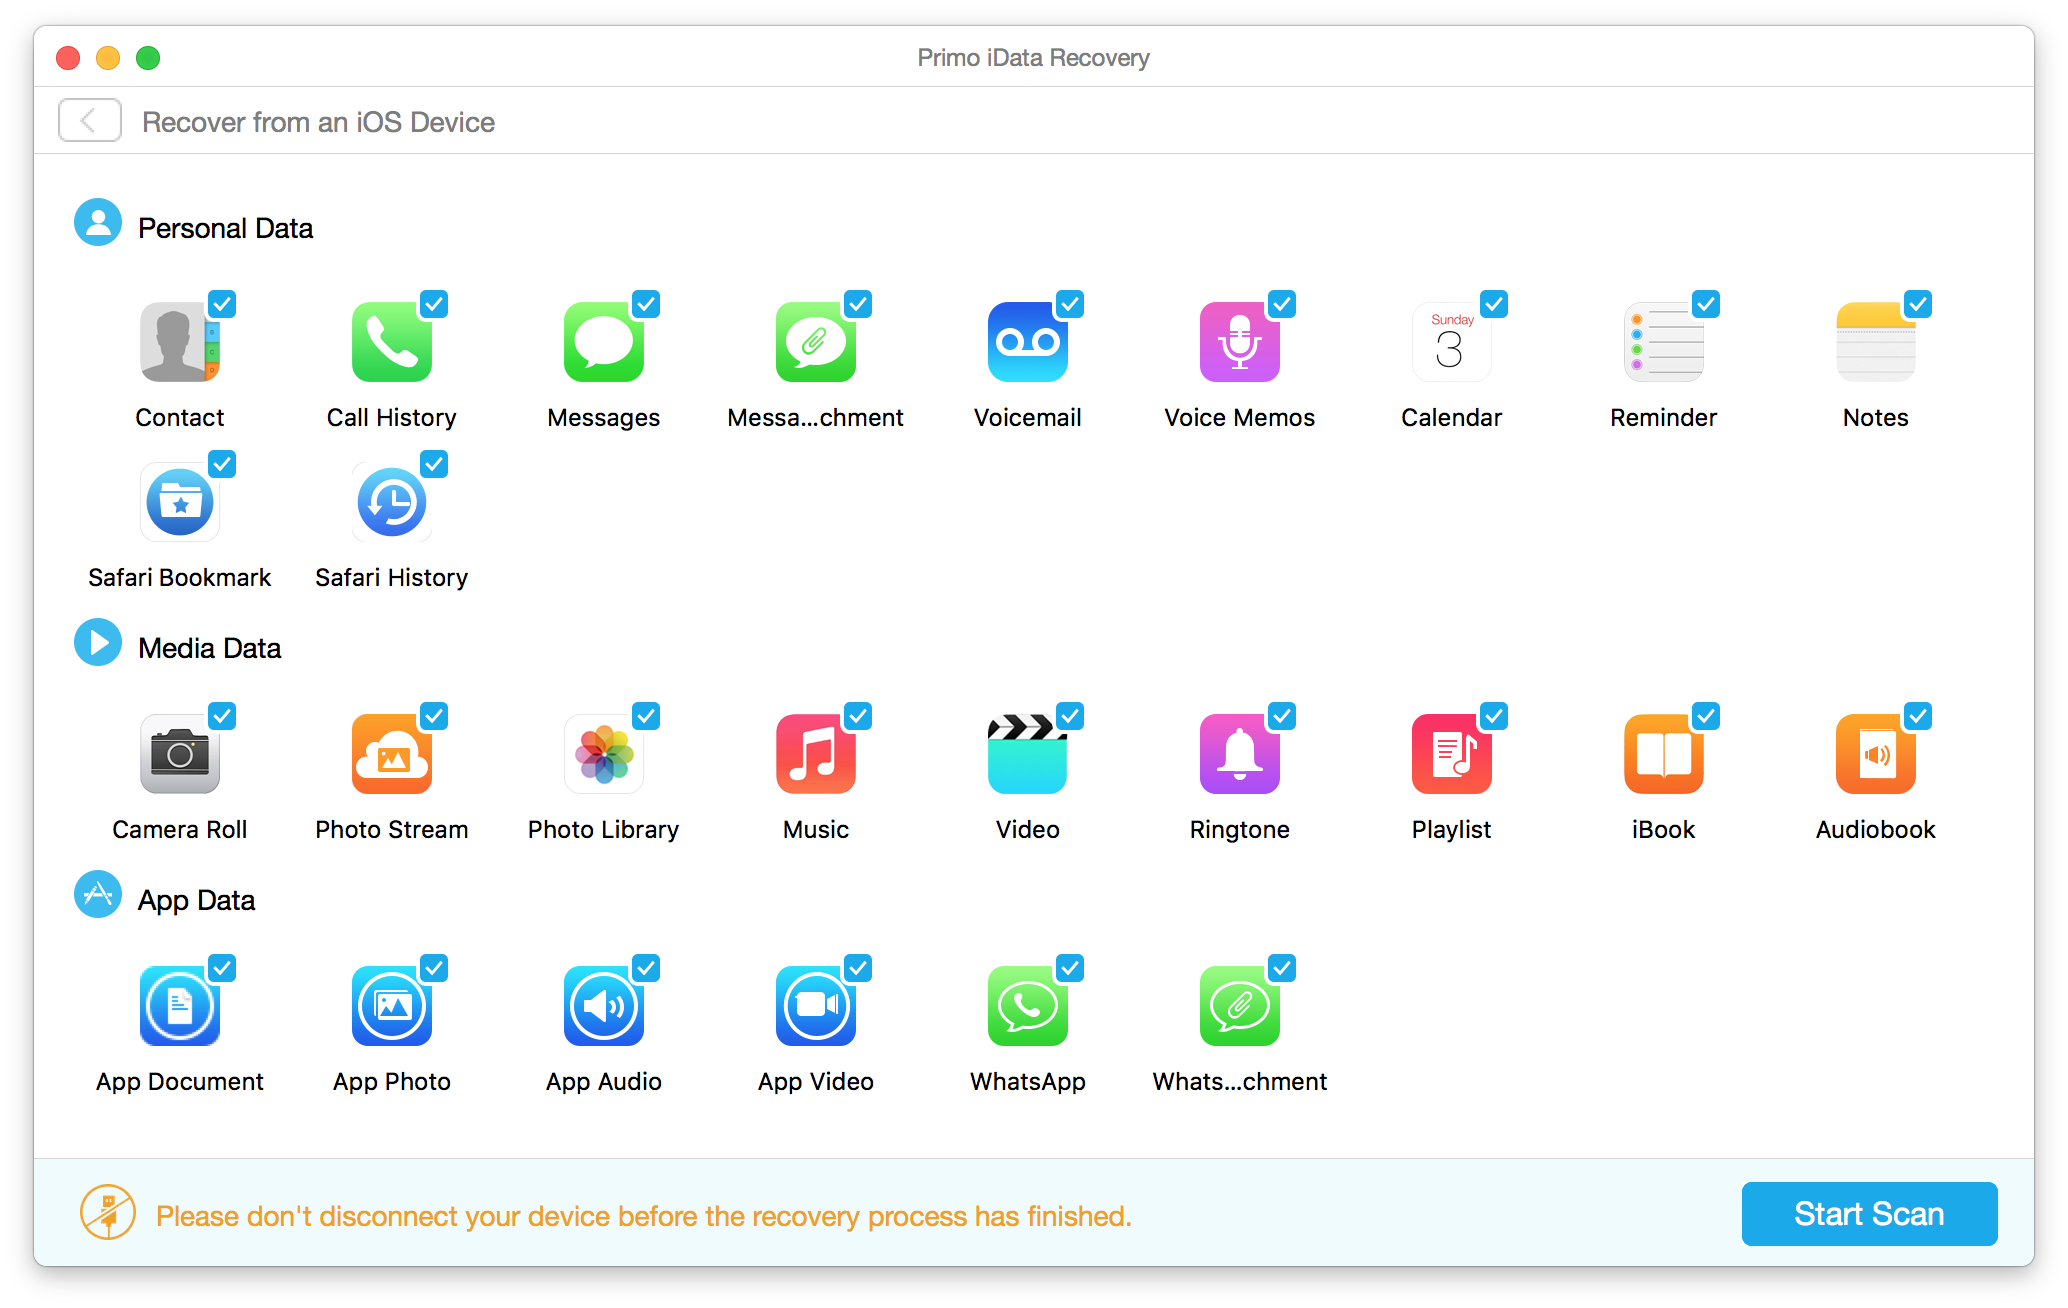The height and width of the screenshot is (1308, 2068).
Task: Uncheck the Contact checkbox
Action: (x=222, y=304)
